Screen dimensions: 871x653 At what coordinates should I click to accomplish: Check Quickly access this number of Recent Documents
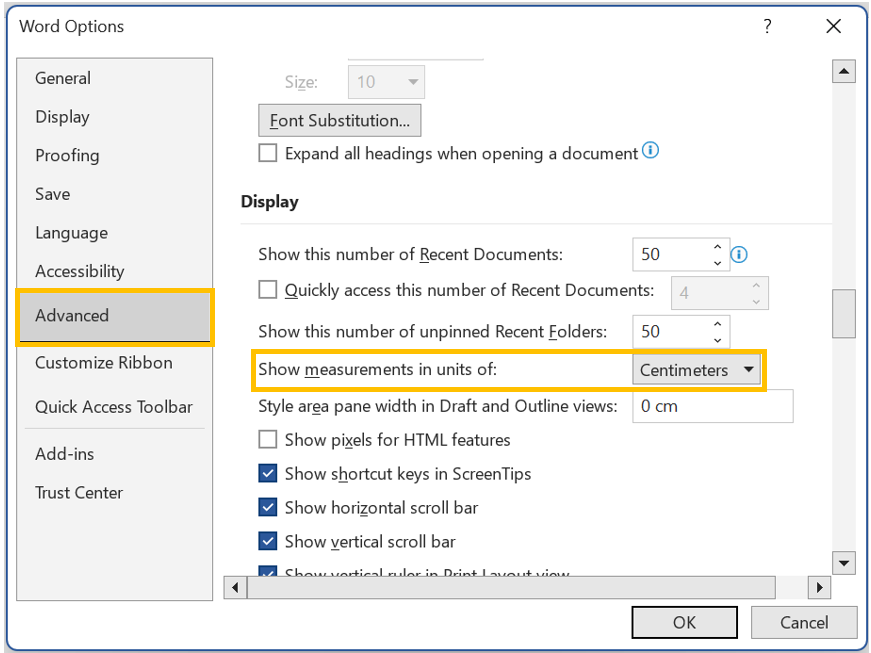pyautogui.click(x=268, y=290)
